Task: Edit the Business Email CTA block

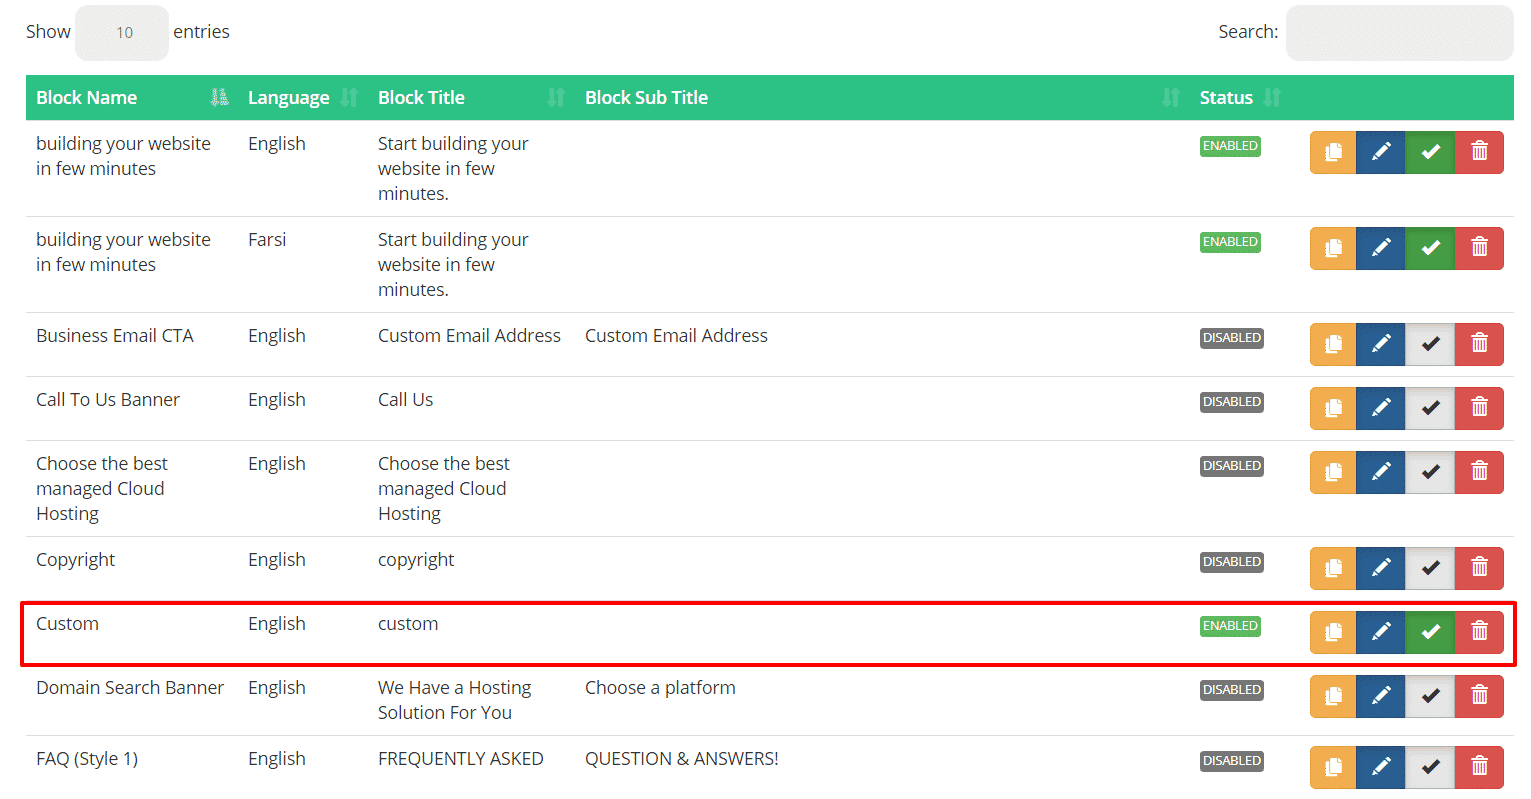Action: [x=1381, y=344]
